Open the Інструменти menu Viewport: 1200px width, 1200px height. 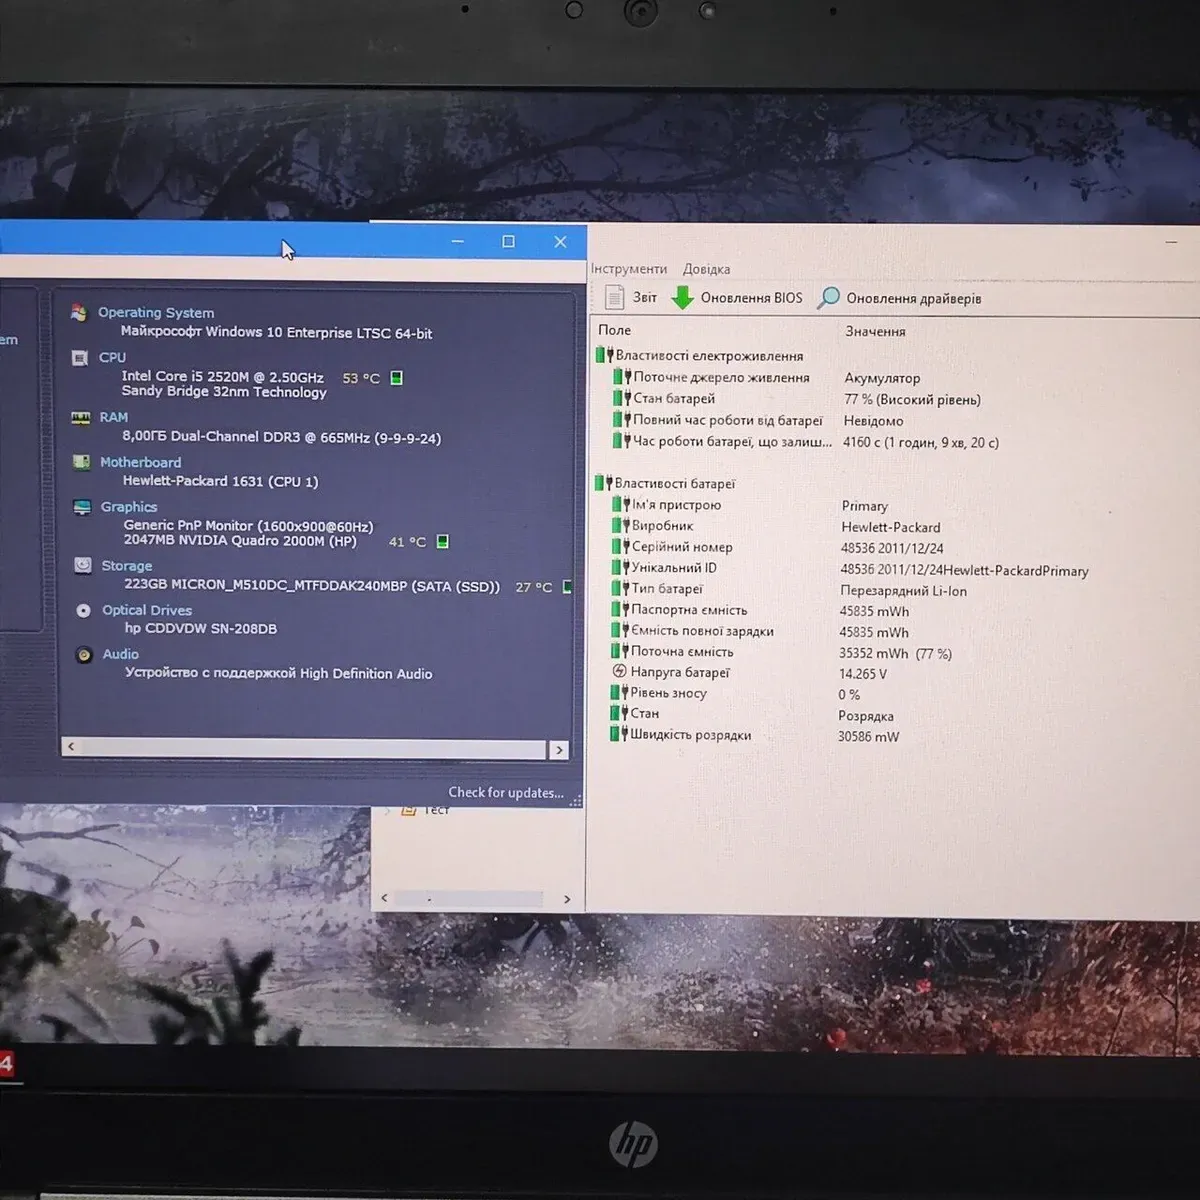pos(628,269)
